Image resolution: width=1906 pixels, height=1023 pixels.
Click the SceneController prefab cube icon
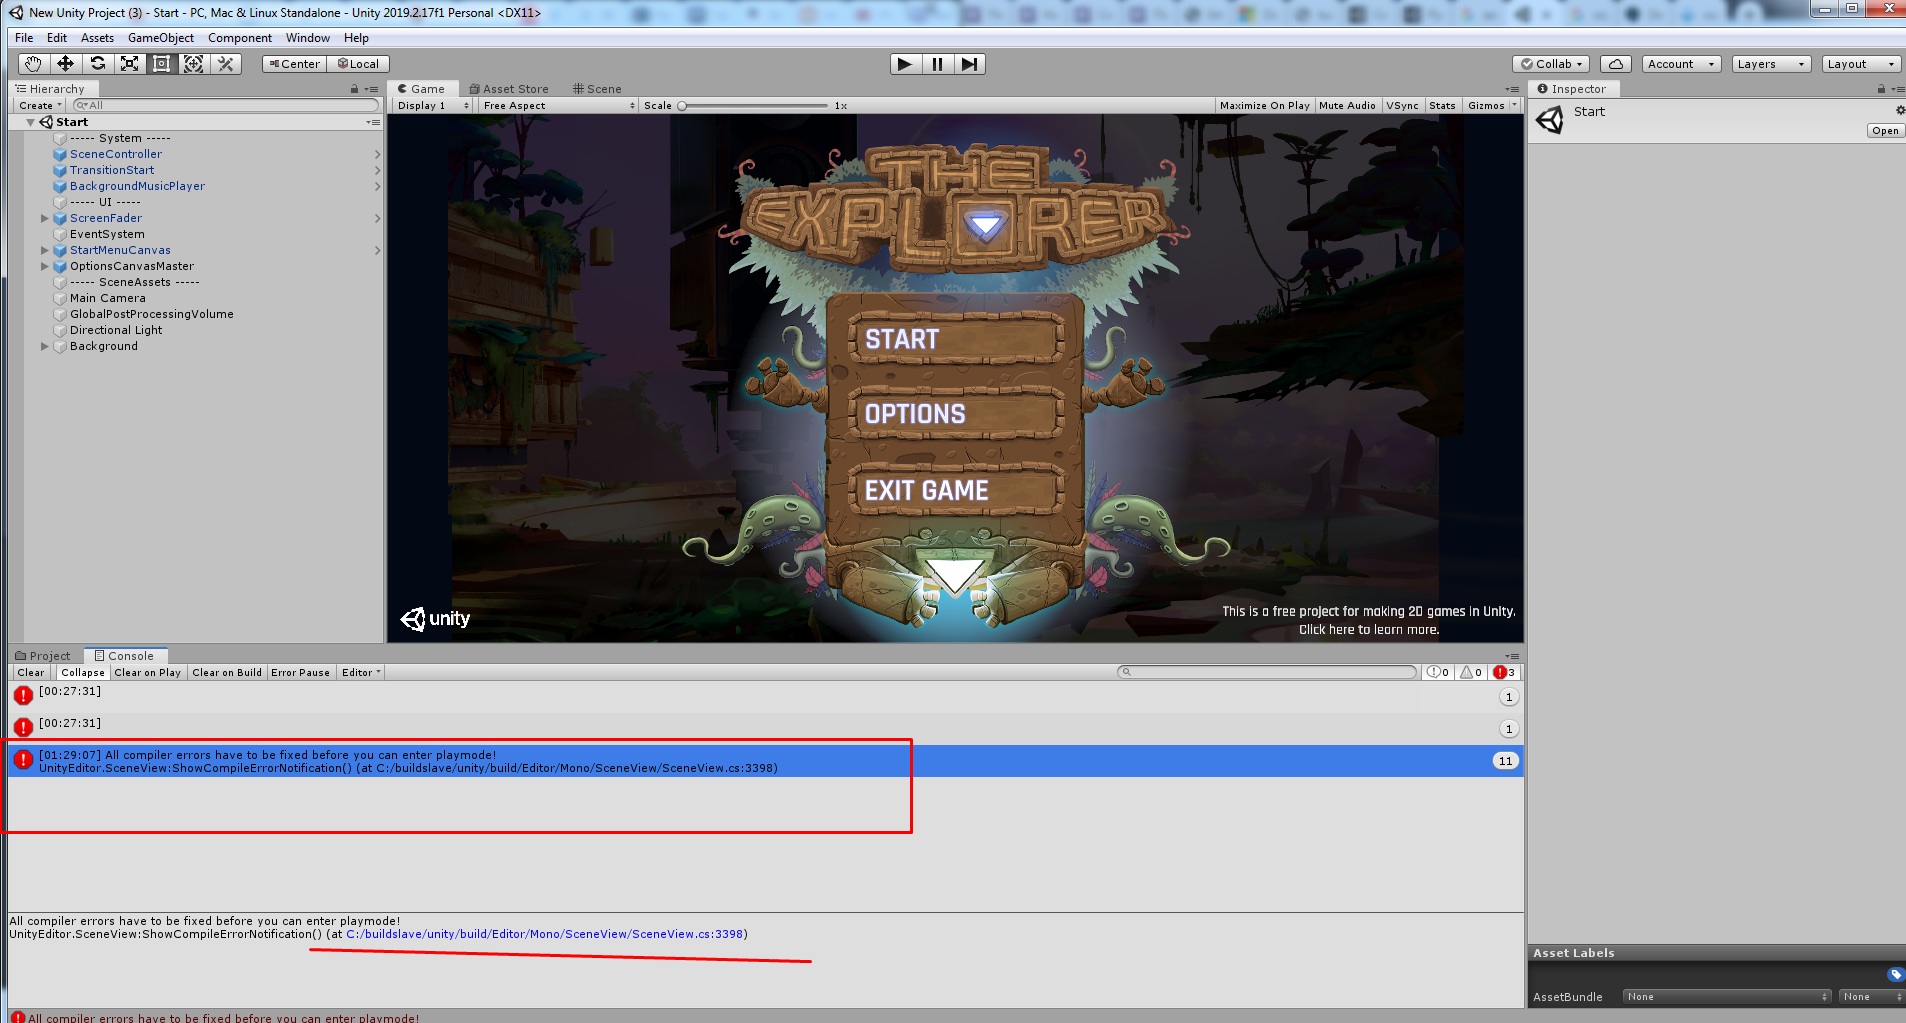coord(60,154)
